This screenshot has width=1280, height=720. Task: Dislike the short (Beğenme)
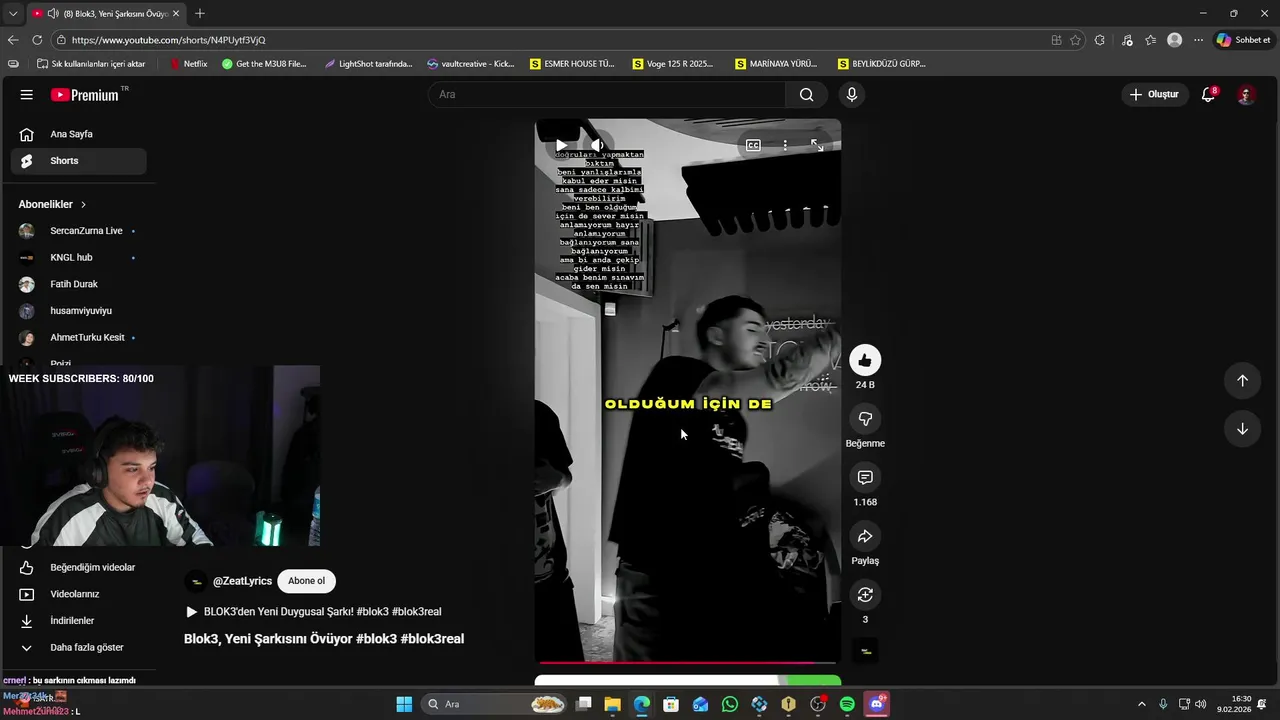click(x=865, y=419)
